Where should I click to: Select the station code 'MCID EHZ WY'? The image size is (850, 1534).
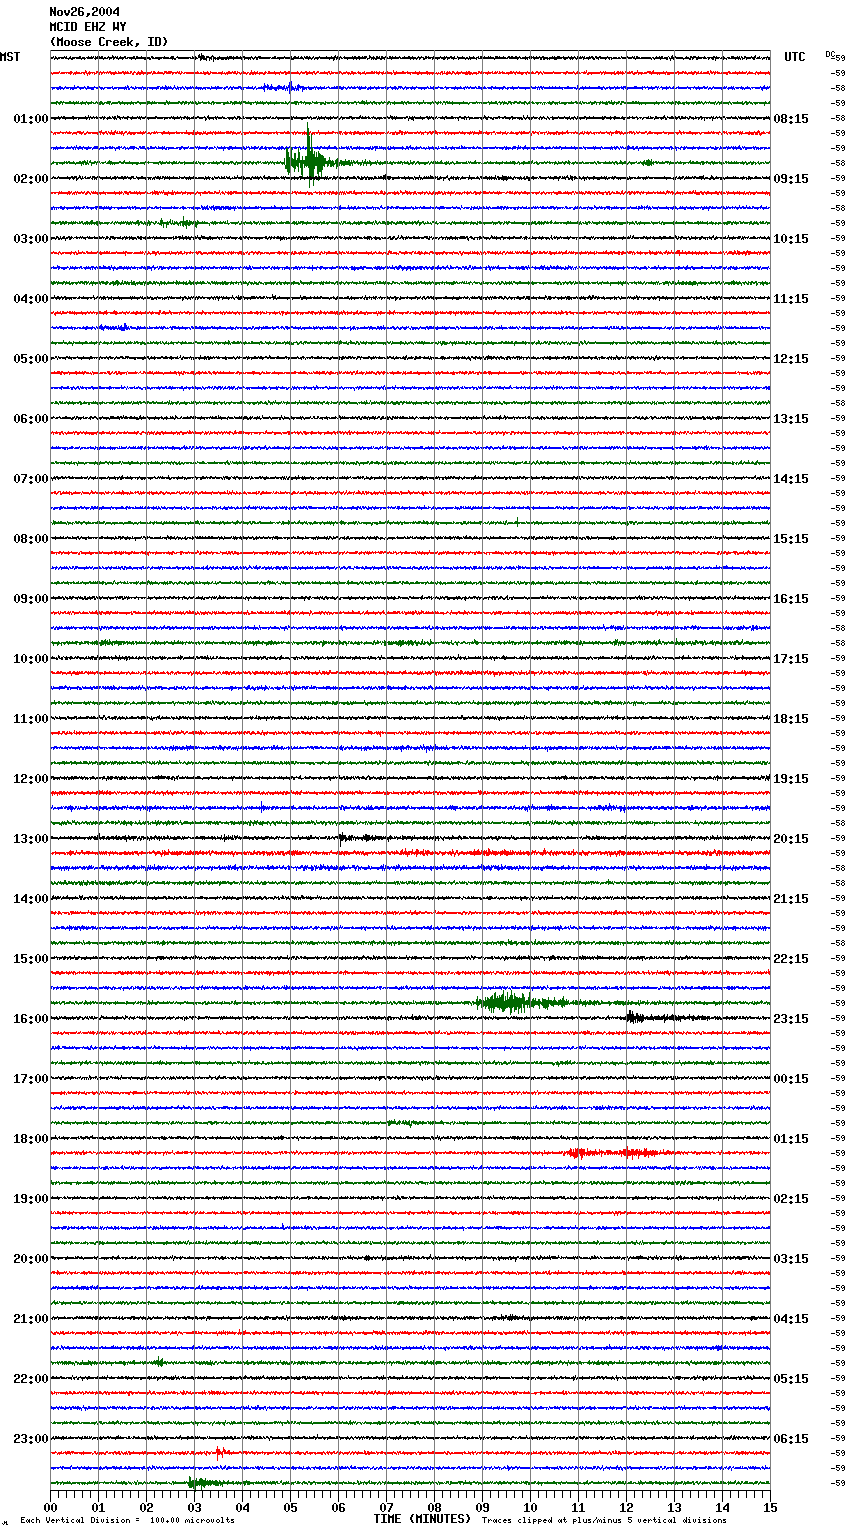88,27
